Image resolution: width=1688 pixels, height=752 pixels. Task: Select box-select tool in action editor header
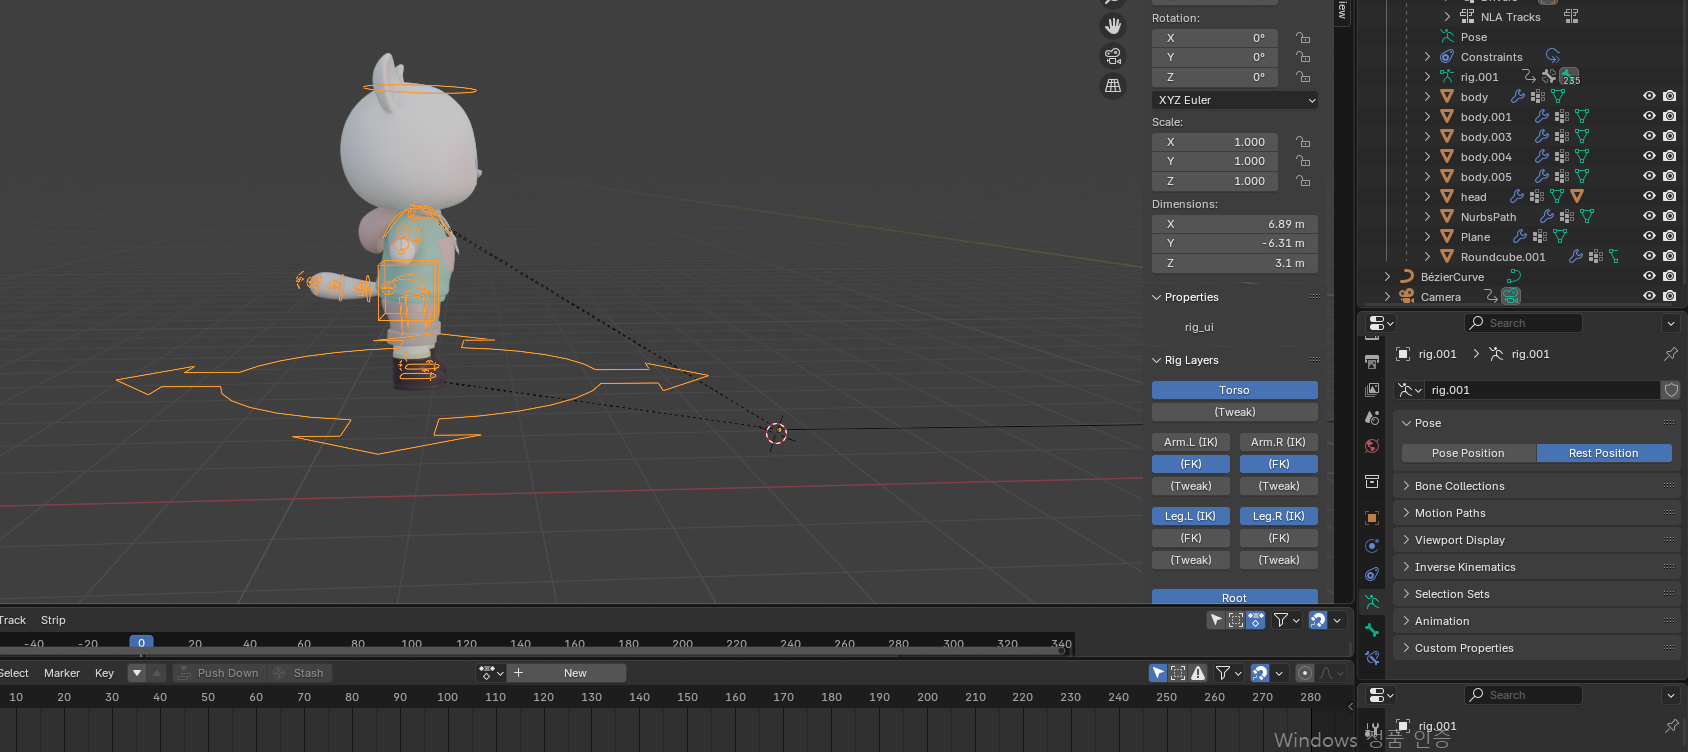(1178, 673)
